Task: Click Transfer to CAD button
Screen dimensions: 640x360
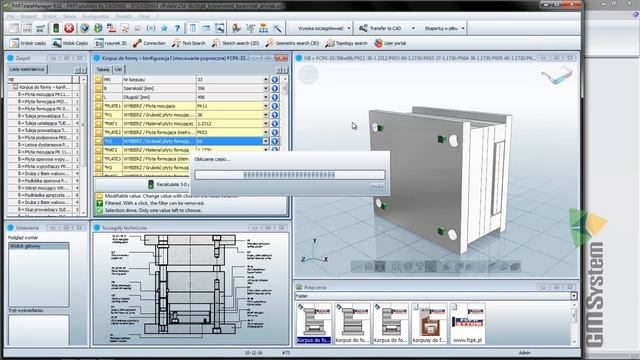Action: 380,28
